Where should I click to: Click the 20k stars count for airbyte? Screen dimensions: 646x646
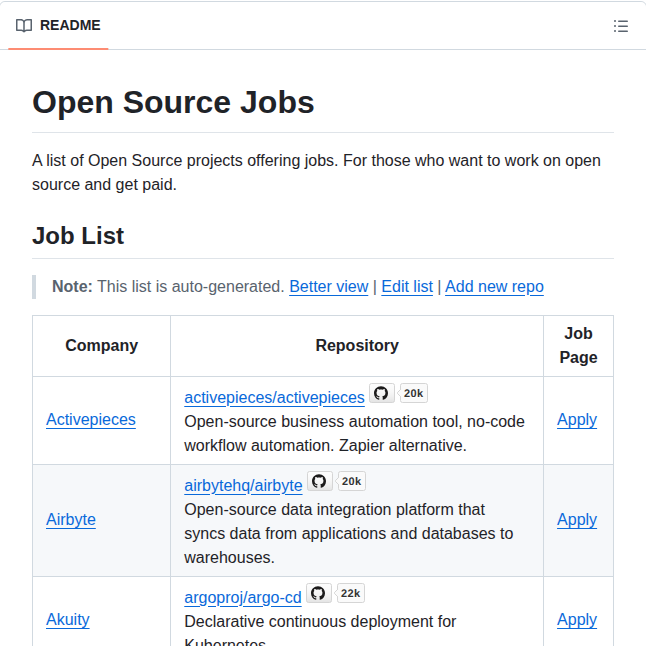pyautogui.click(x=351, y=481)
